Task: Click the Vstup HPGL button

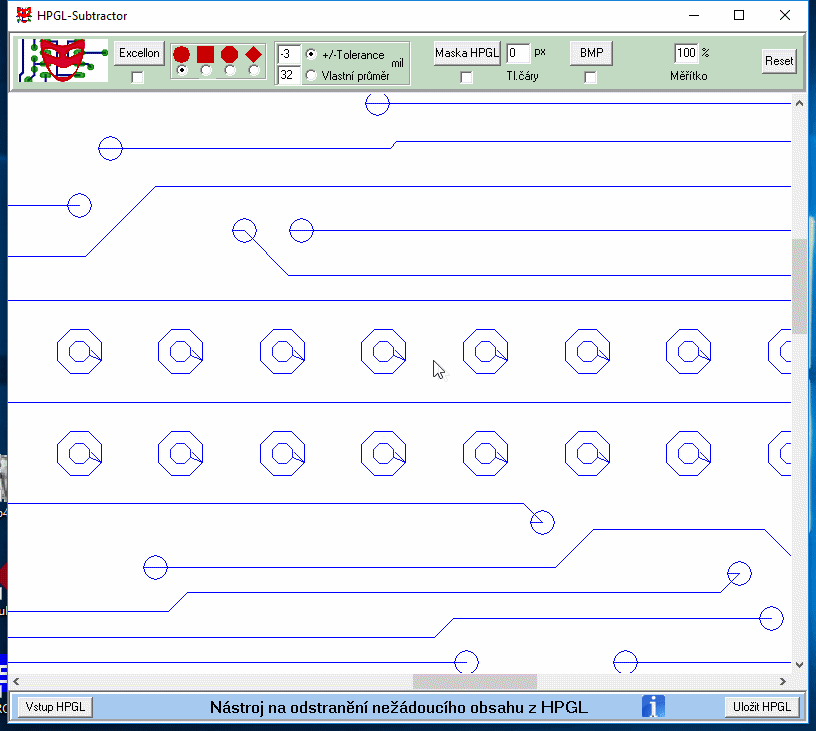Action: tap(55, 707)
